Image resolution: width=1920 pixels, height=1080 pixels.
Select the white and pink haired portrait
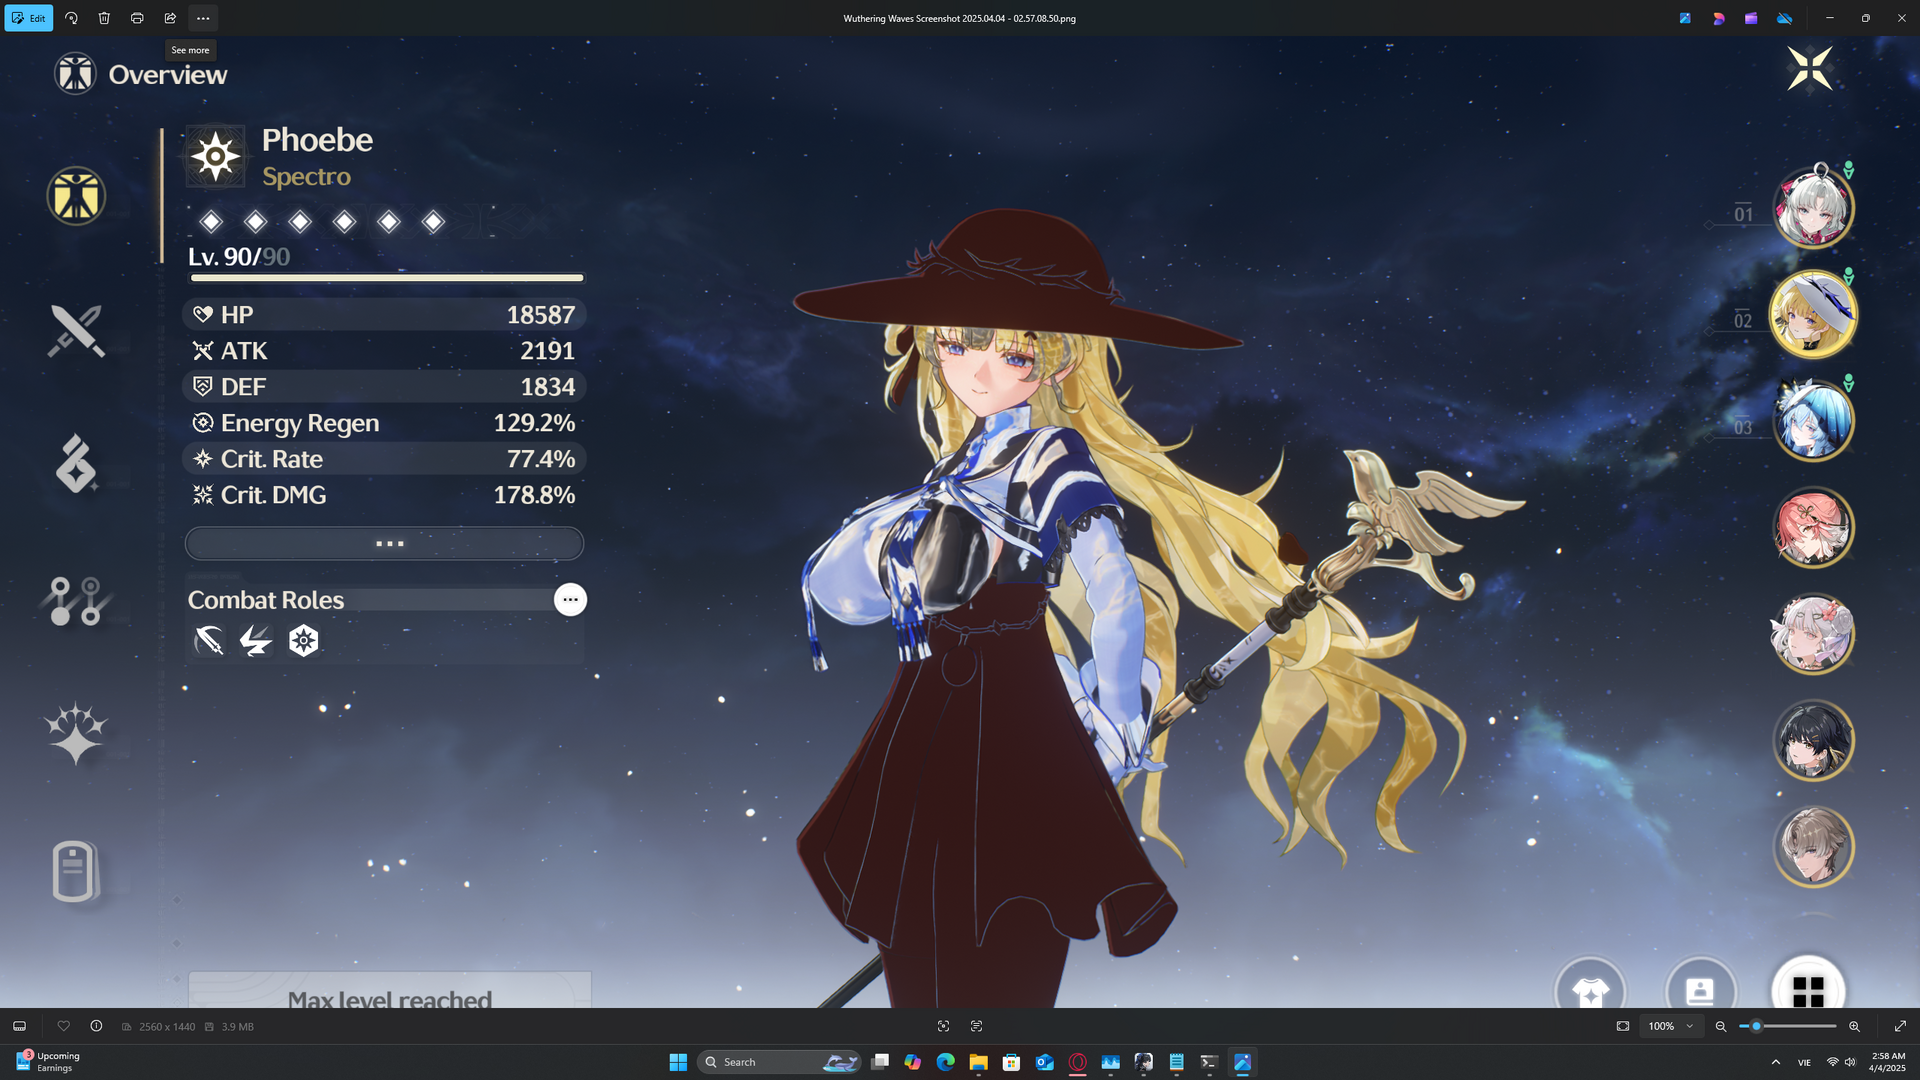click(1813, 634)
